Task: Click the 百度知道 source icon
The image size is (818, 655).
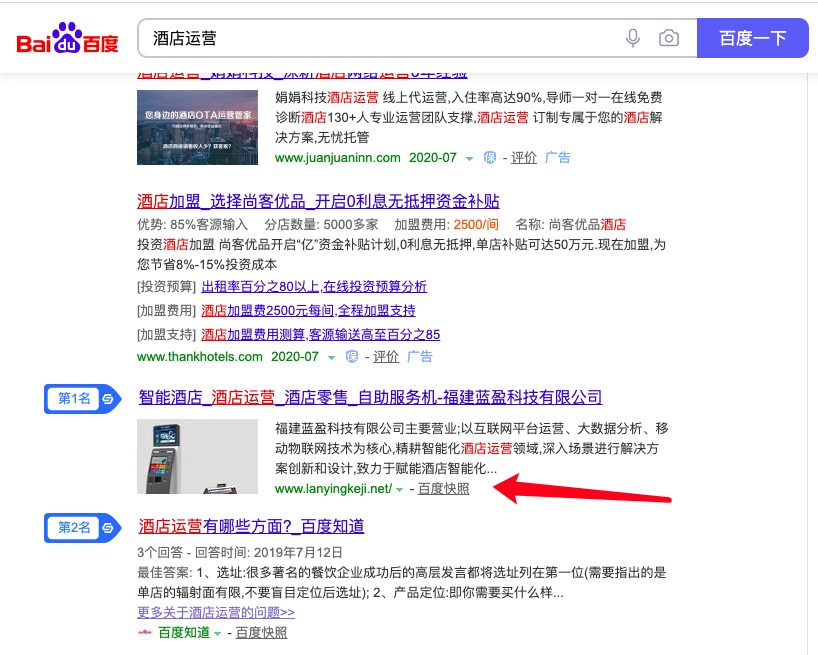Action: [x=145, y=633]
